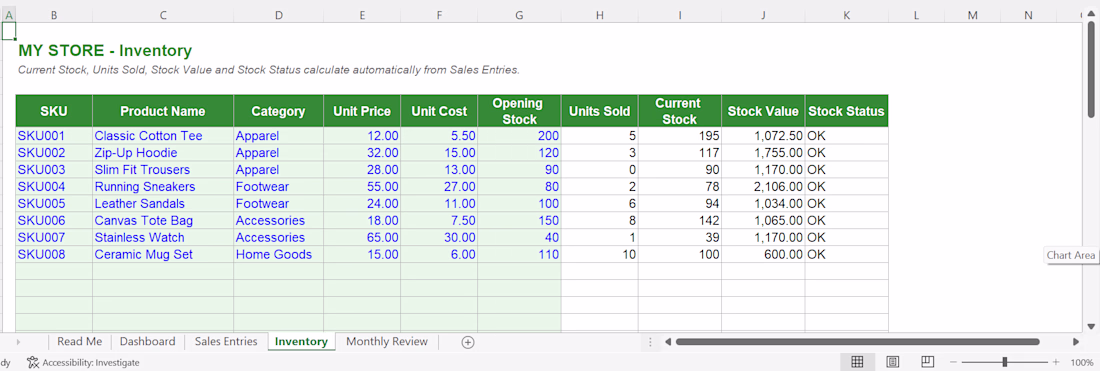The height and width of the screenshot is (371, 1100).
Task: Select column E header
Action: click(362, 15)
